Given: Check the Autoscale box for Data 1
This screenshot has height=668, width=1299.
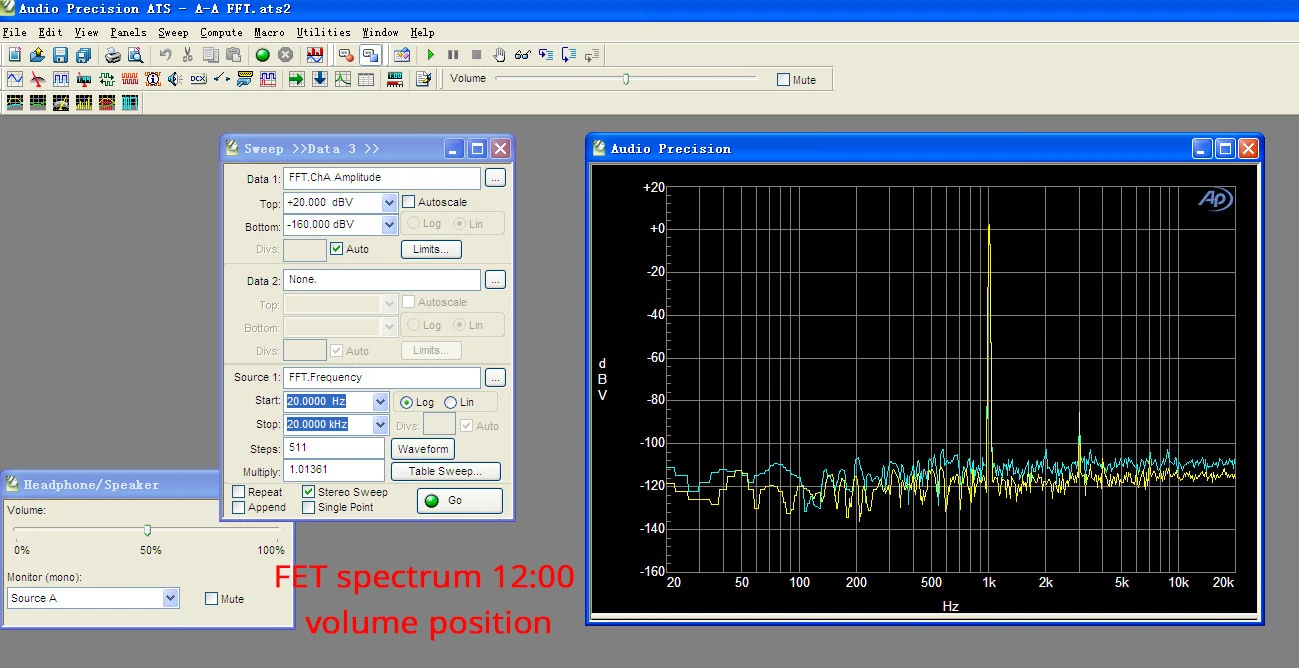Looking at the screenshot, I should pyautogui.click(x=408, y=202).
